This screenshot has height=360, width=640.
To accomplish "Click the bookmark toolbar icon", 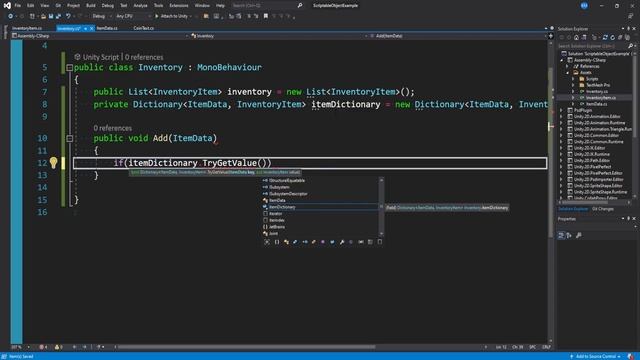I will coord(266,16).
